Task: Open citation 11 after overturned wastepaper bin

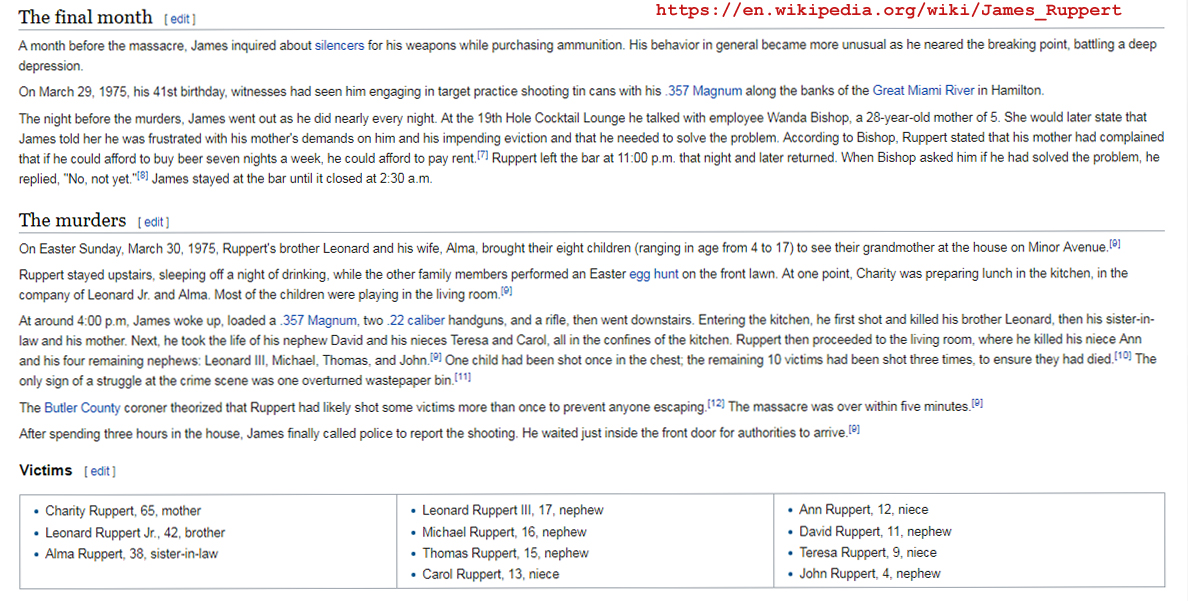Action: 462,377
